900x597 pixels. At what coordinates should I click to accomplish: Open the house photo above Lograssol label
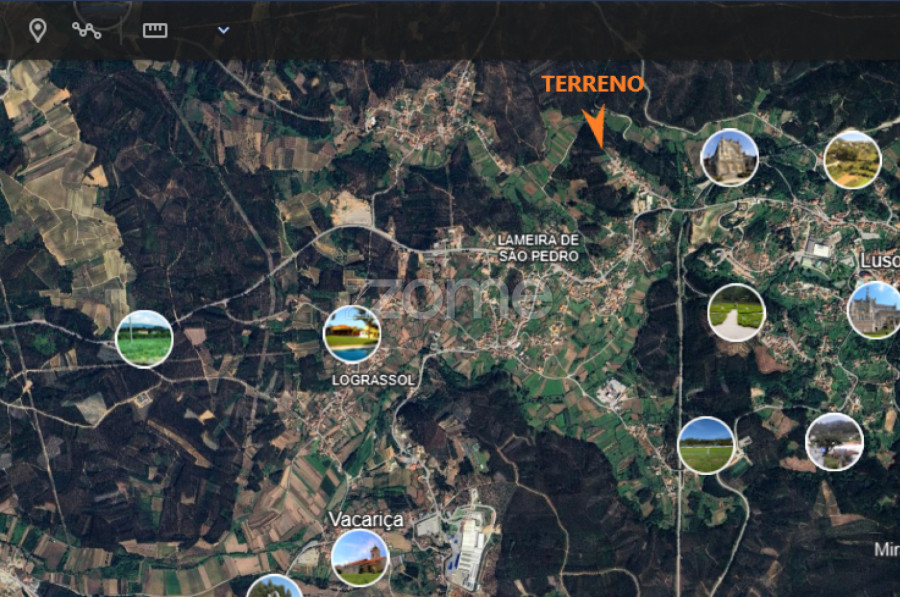352,334
